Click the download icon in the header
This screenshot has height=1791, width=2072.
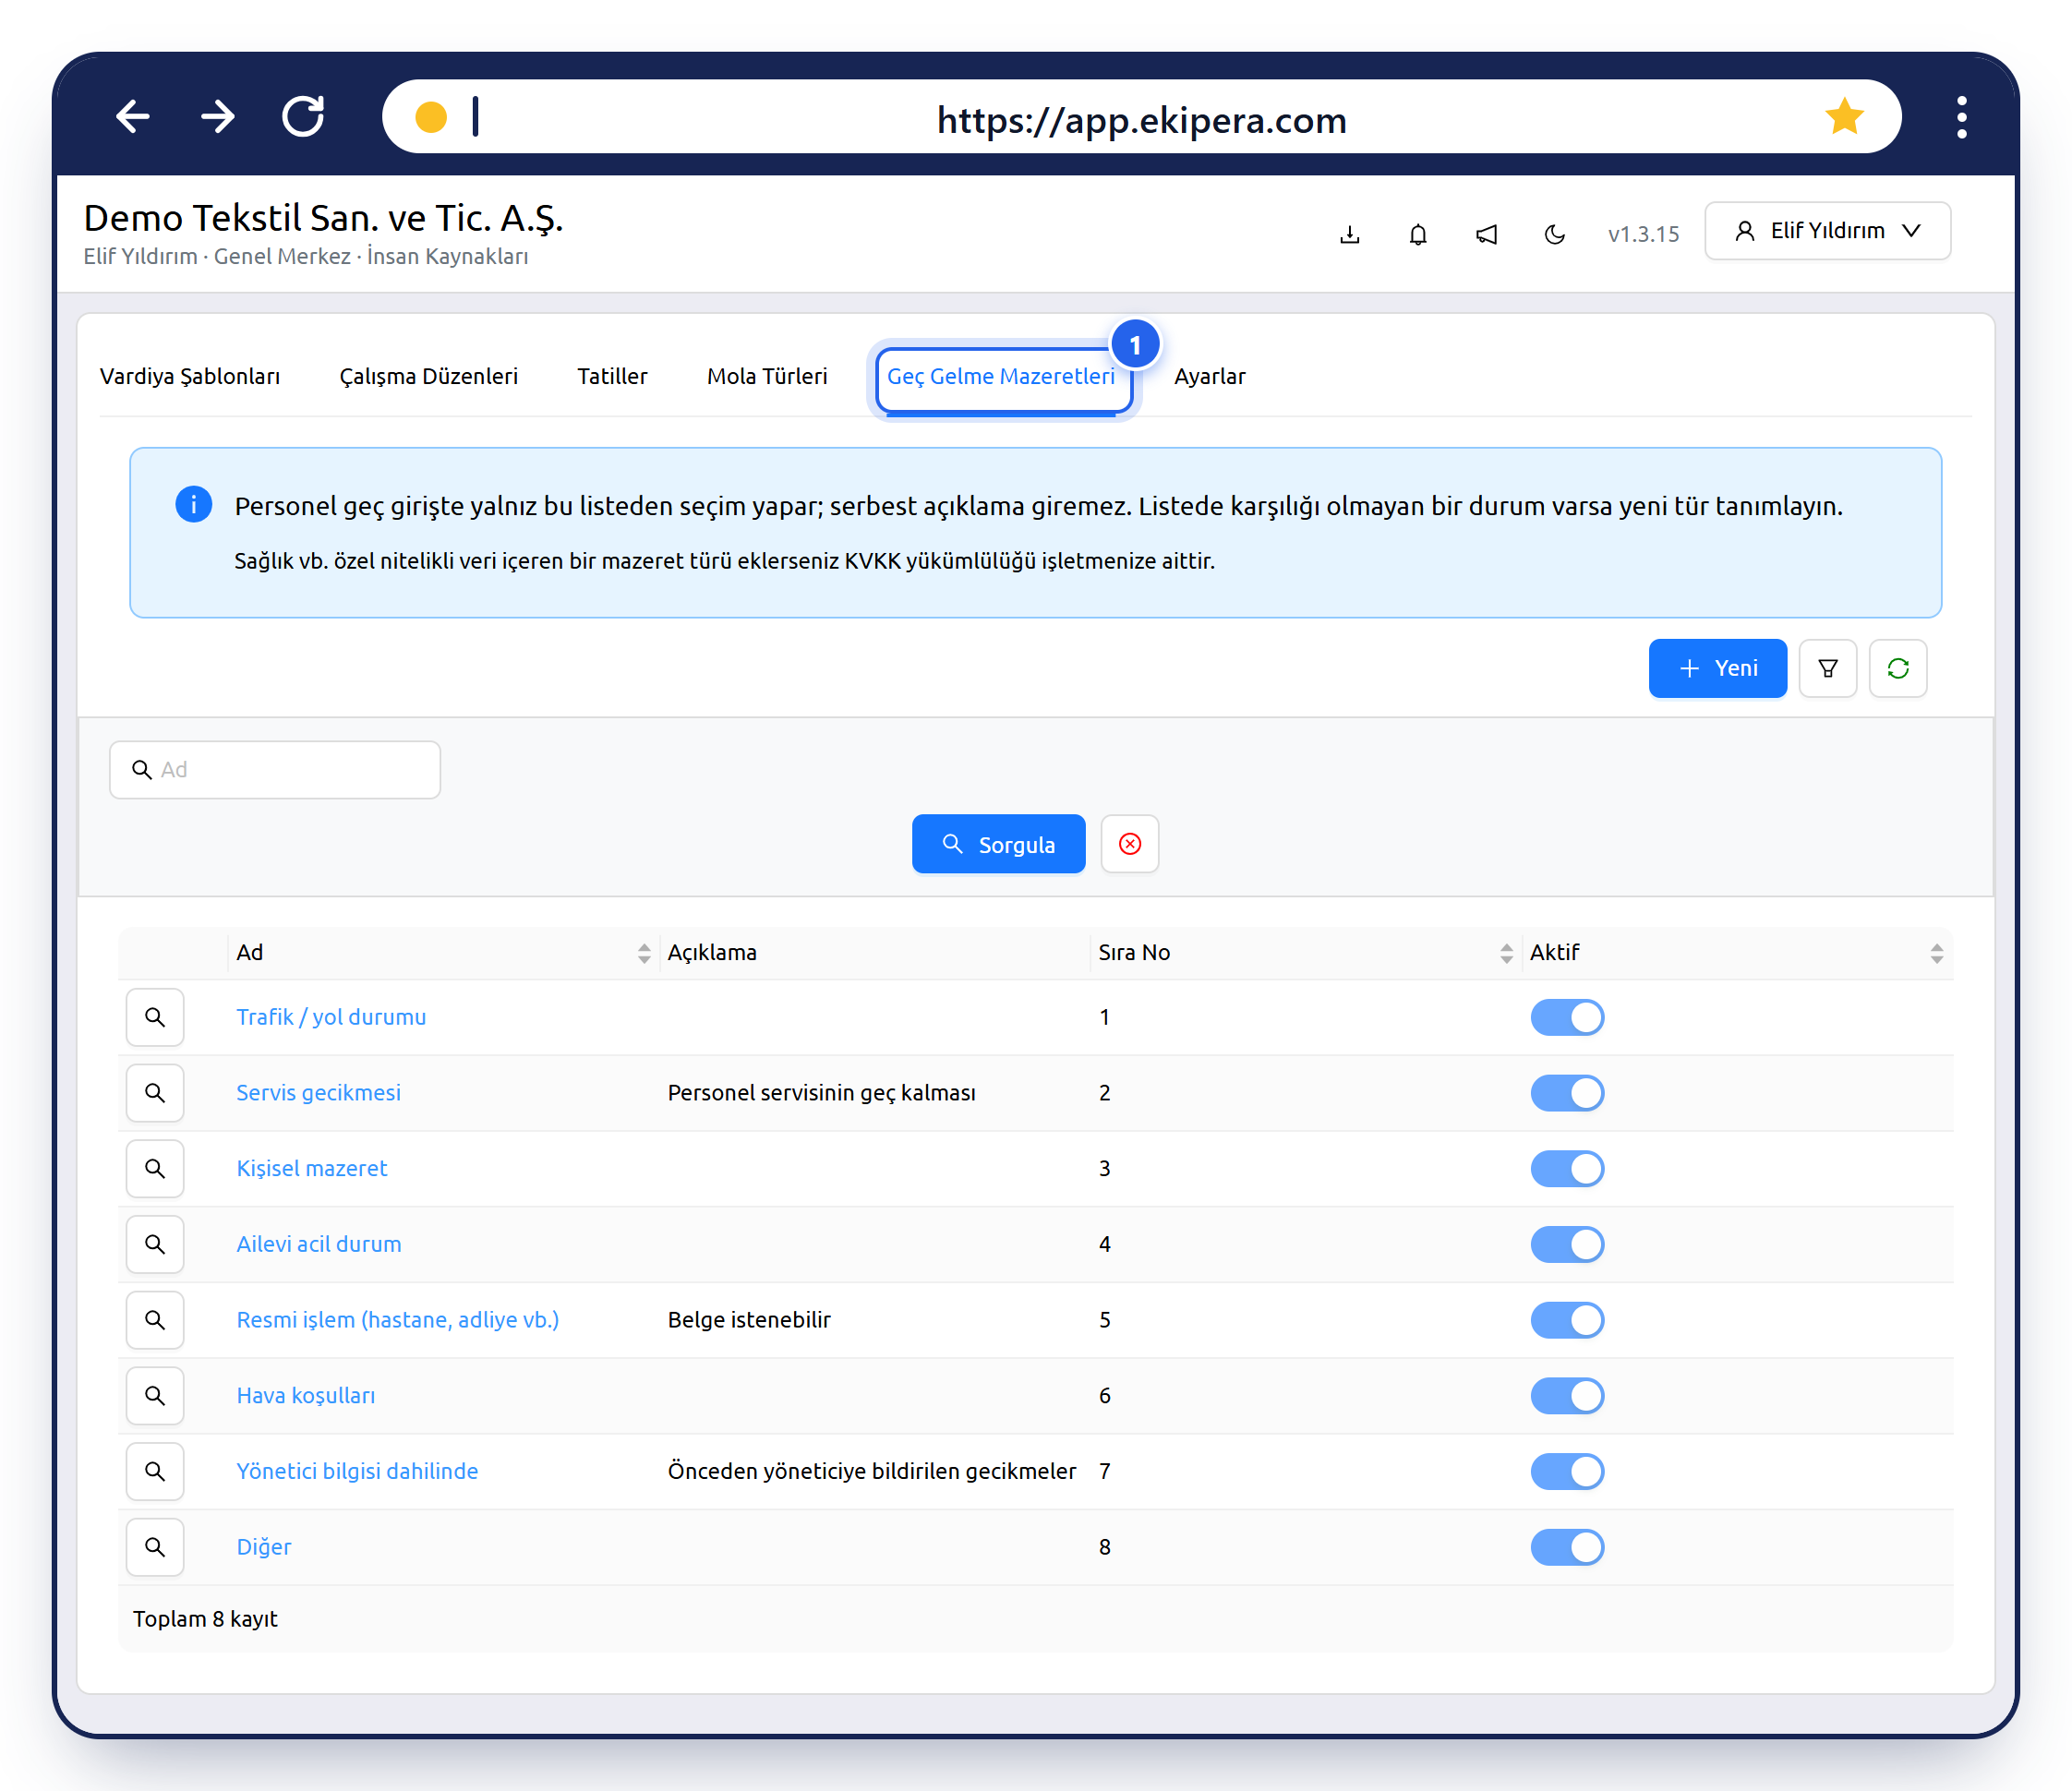[x=1349, y=234]
